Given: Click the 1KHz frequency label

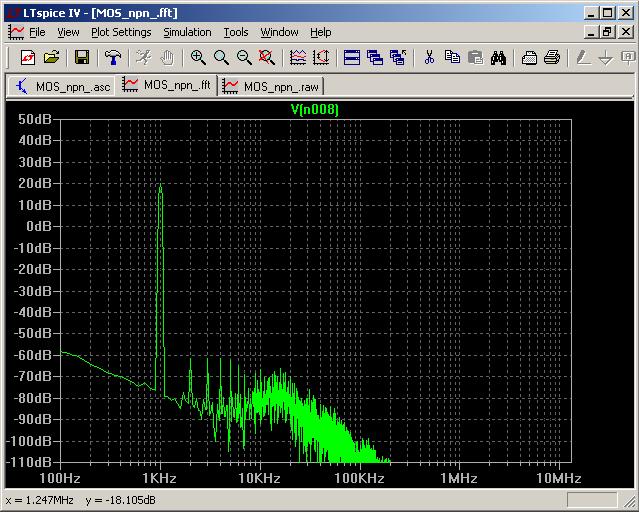Looking at the screenshot, I should click(159, 478).
